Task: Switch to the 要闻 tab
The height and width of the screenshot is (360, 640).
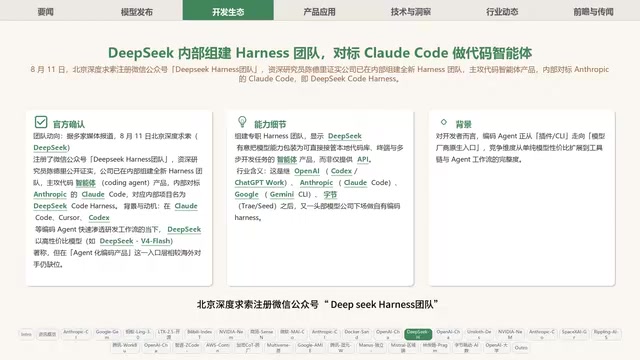Action: pyautogui.click(x=46, y=11)
